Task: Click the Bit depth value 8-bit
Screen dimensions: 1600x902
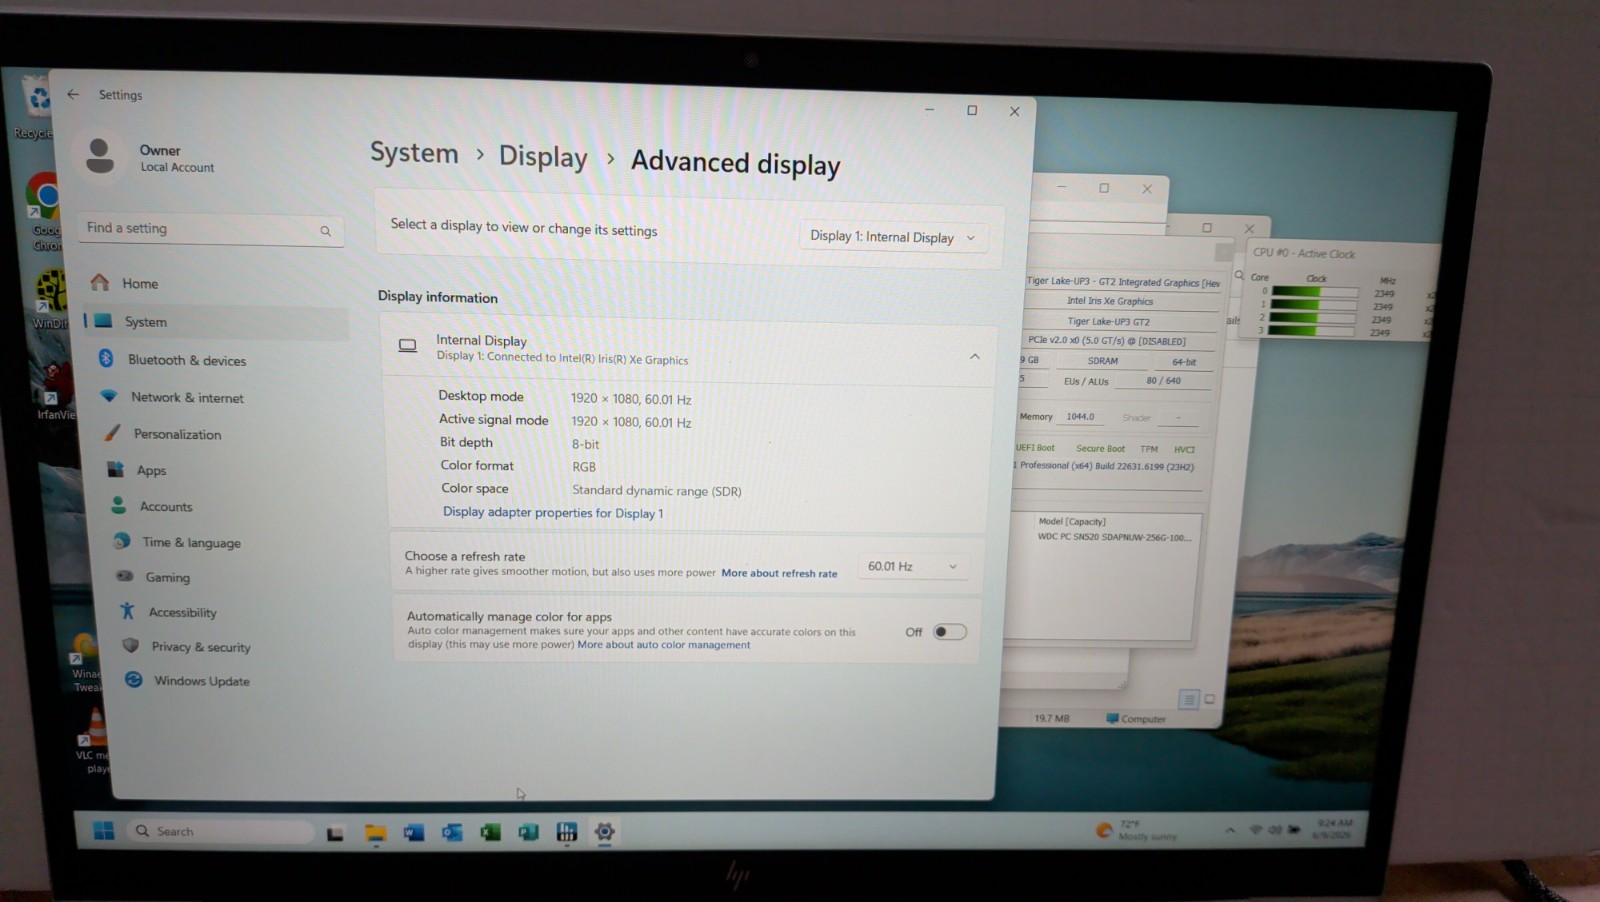Action: coord(585,444)
